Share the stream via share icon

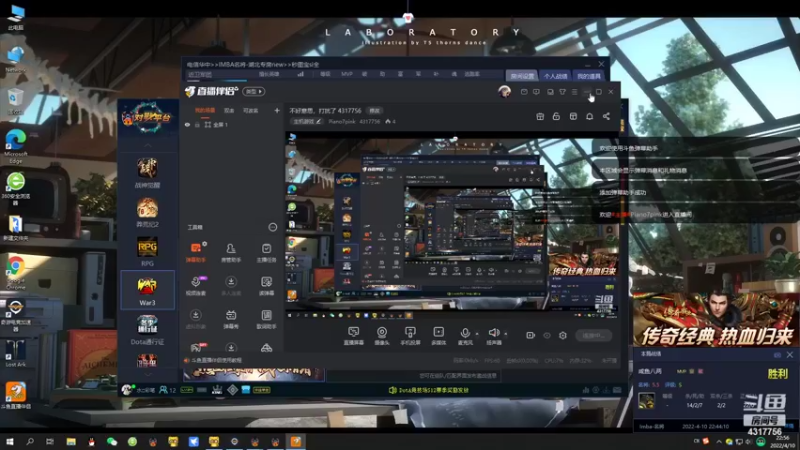606,116
